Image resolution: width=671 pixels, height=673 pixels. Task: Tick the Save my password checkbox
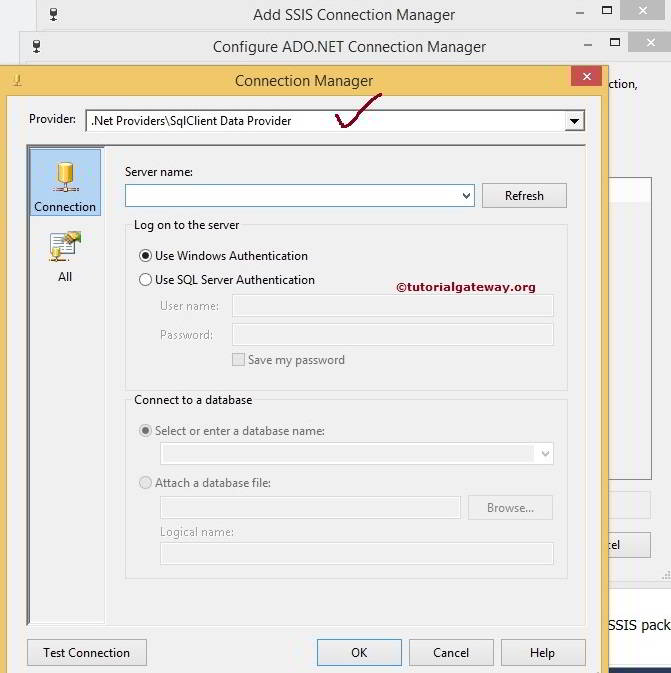pos(238,360)
